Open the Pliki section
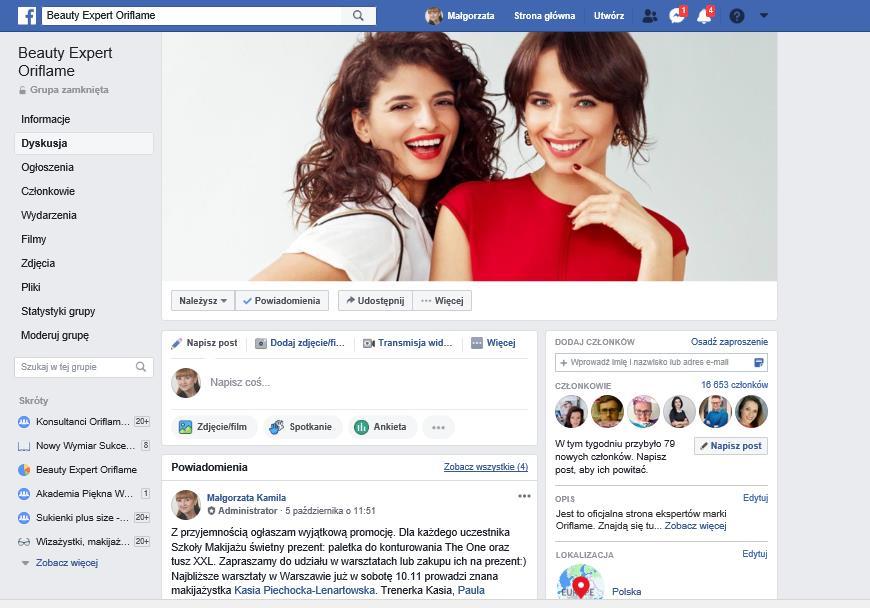 [31, 287]
